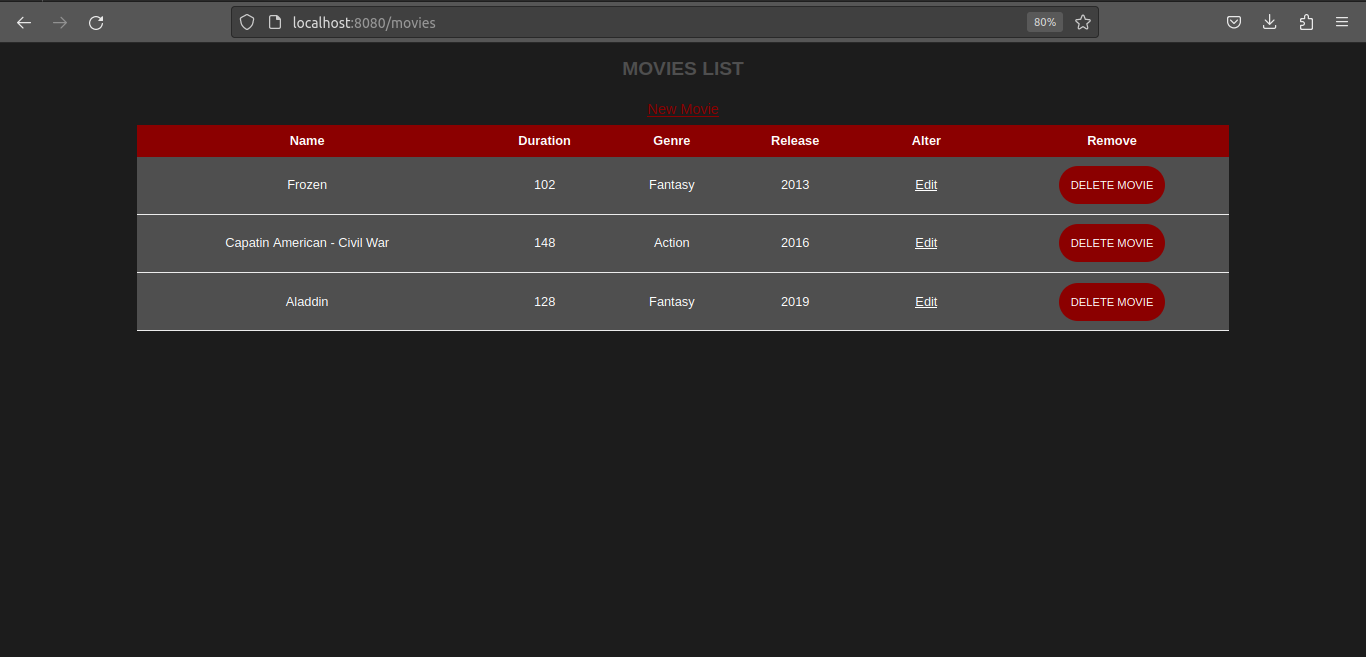Select the Capatin American - Civil War name cell
This screenshot has width=1366, height=657.
[x=307, y=243]
